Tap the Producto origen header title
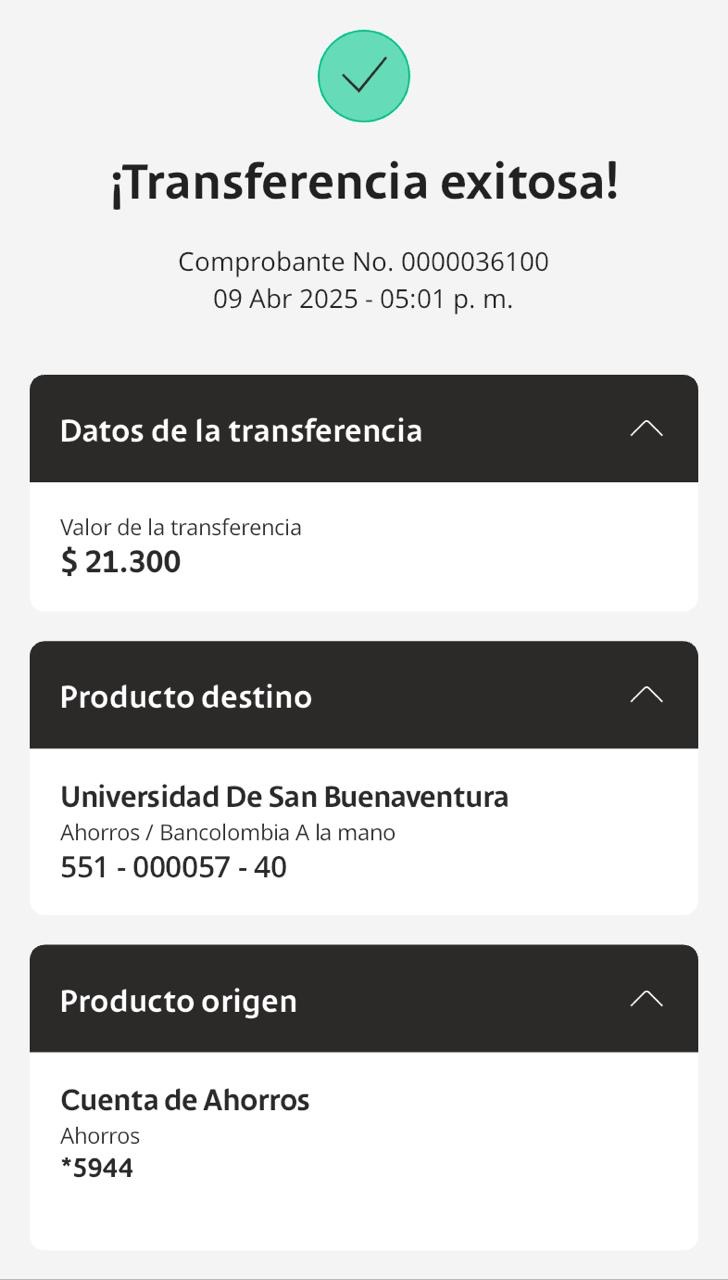Image resolution: width=728 pixels, height=1280 pixels. click(x=179, y=1001)
